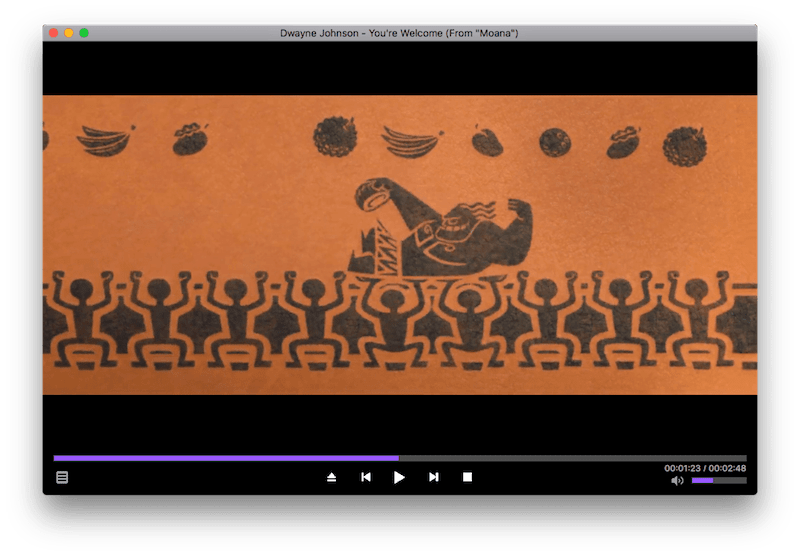Click the eject/open media button

[331, 477]
